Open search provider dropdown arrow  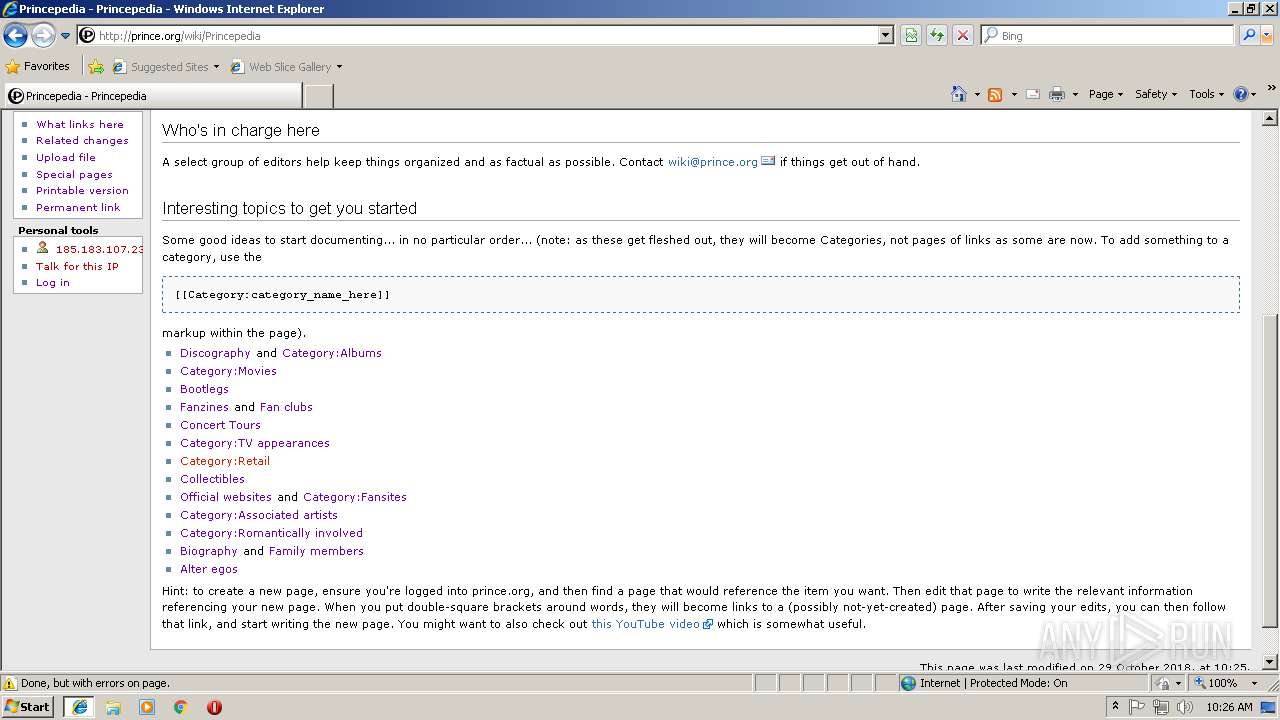pos(1267,35)
